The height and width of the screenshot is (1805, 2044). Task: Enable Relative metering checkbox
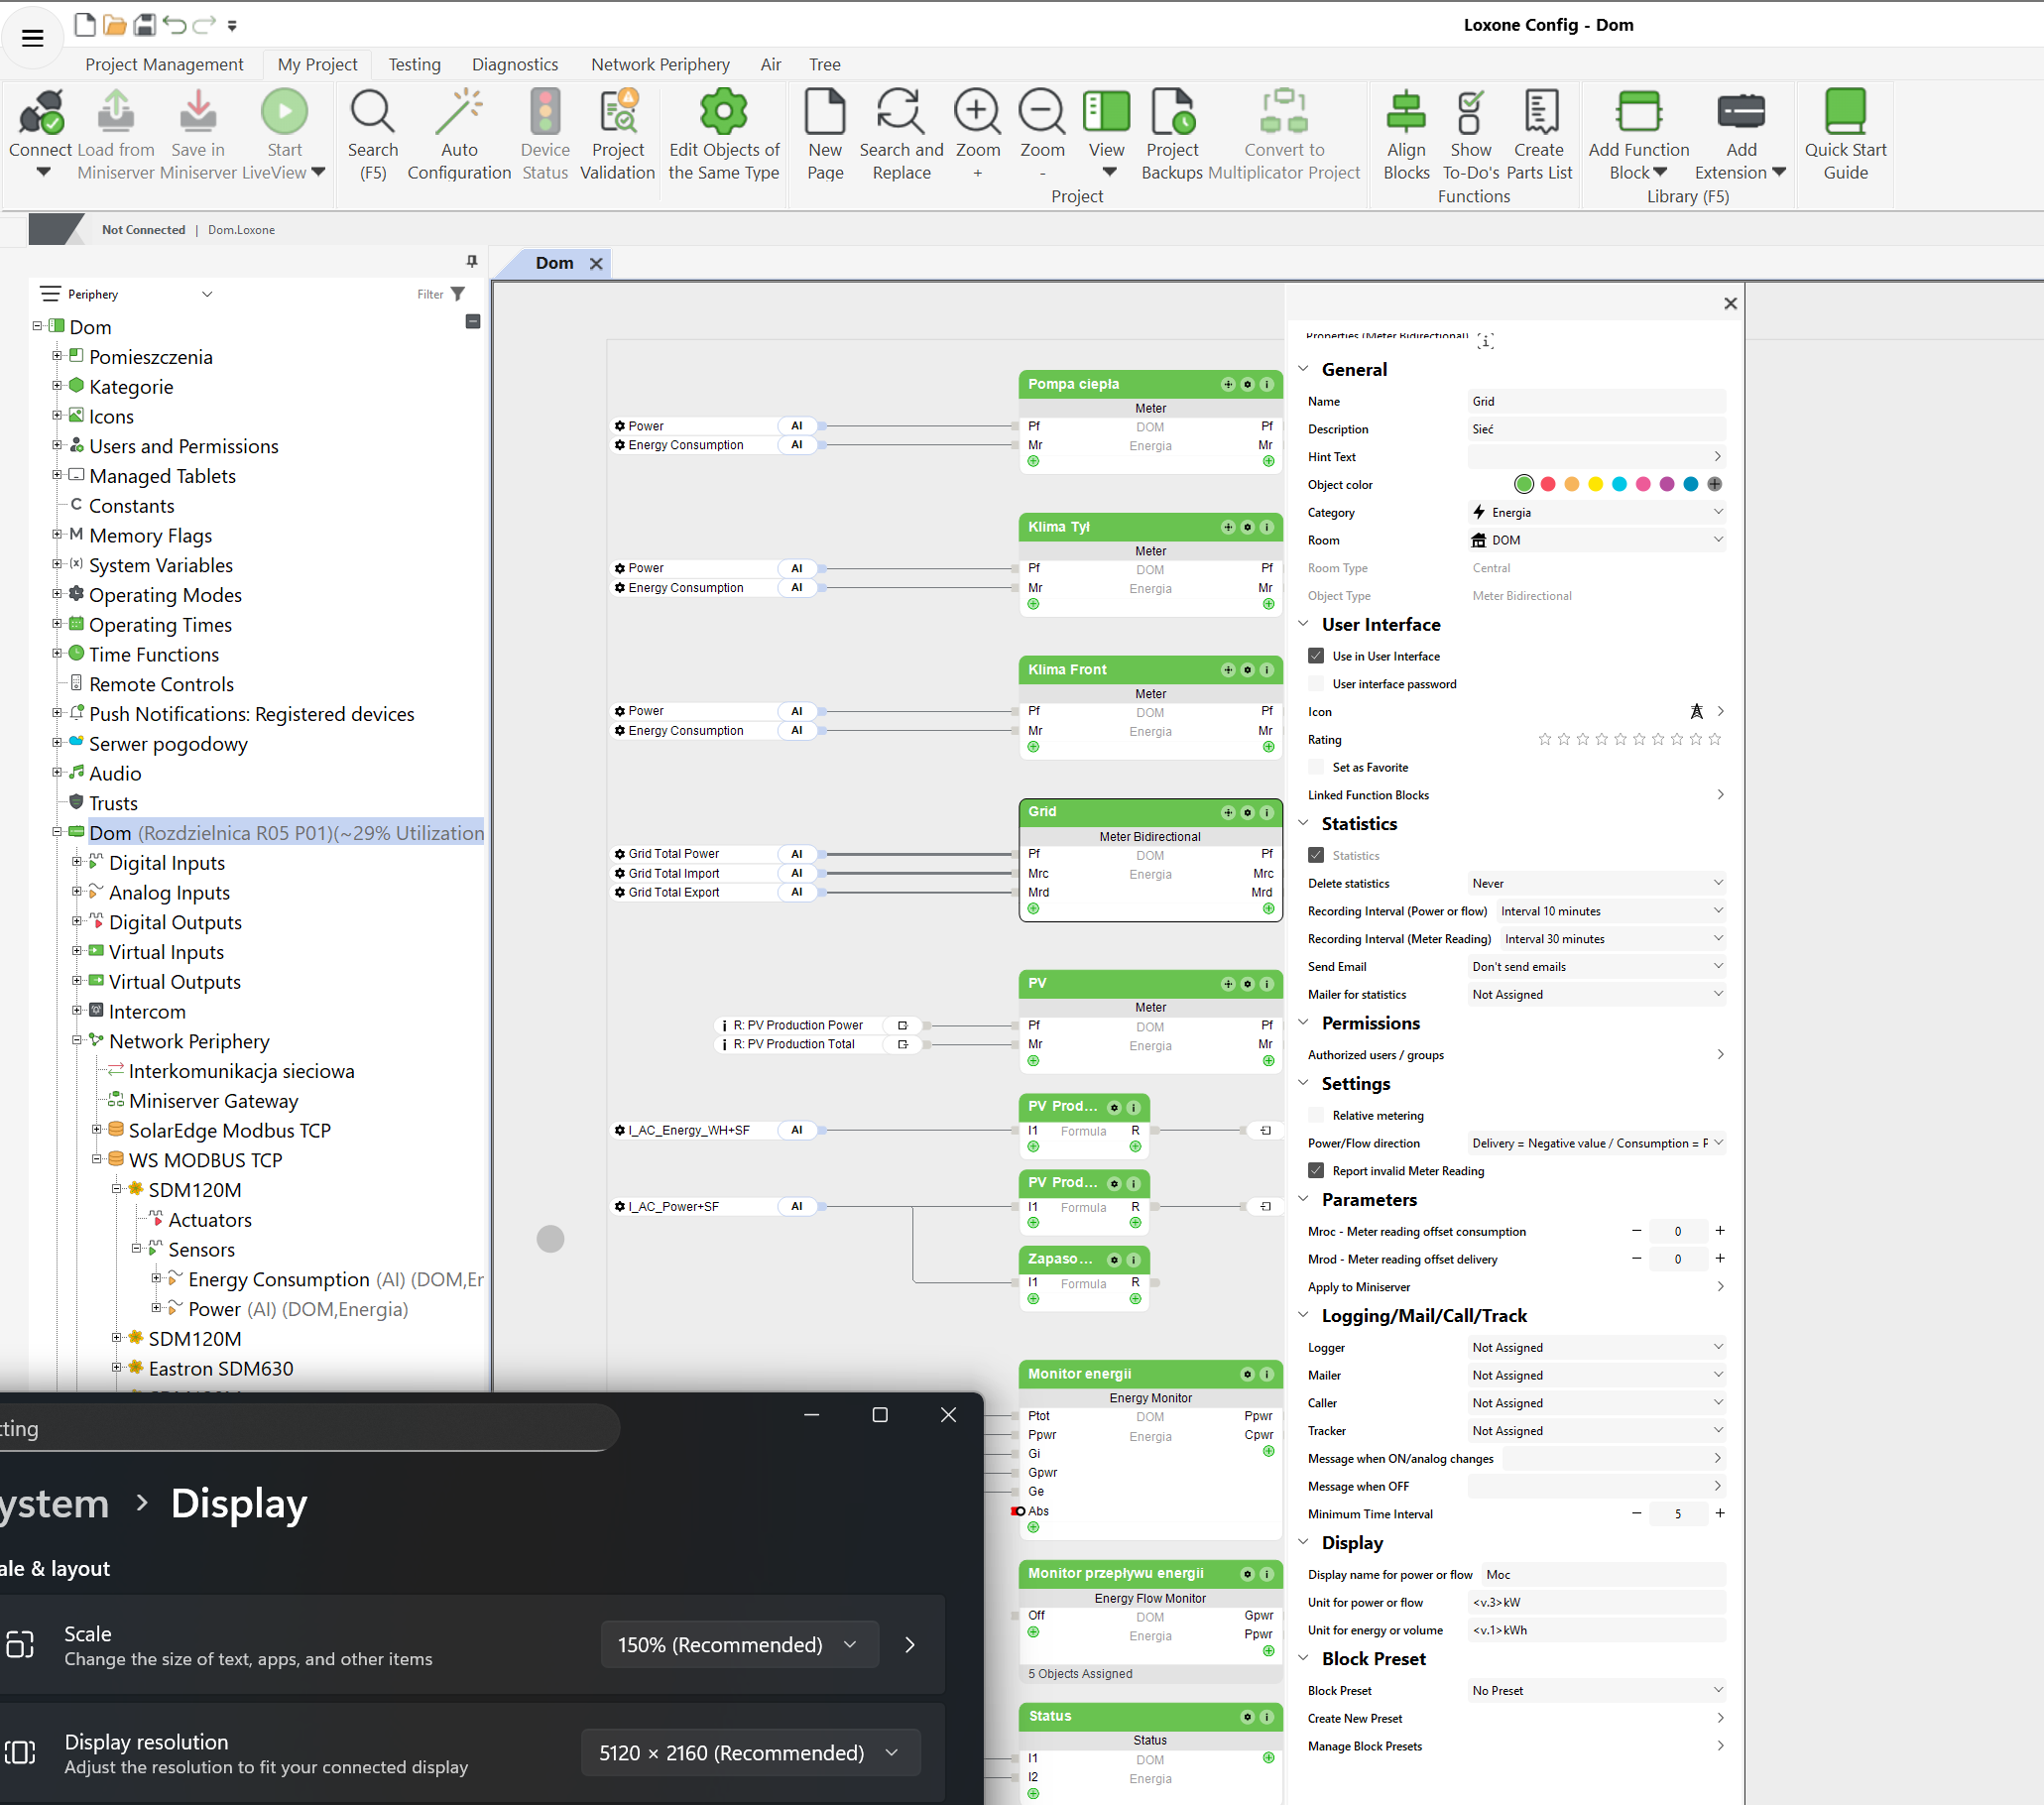click(x=1316, y=1115)
